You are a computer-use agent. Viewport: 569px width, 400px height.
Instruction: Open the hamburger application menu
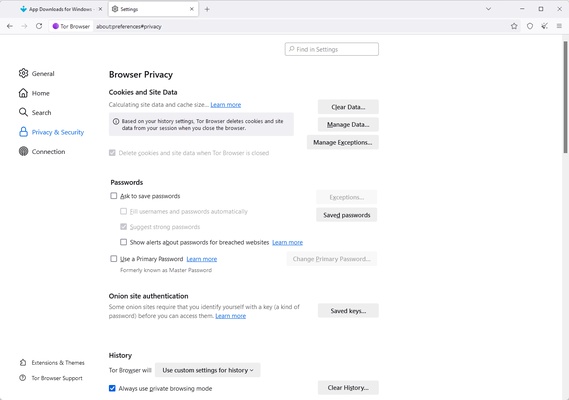(x=559, y=26)
